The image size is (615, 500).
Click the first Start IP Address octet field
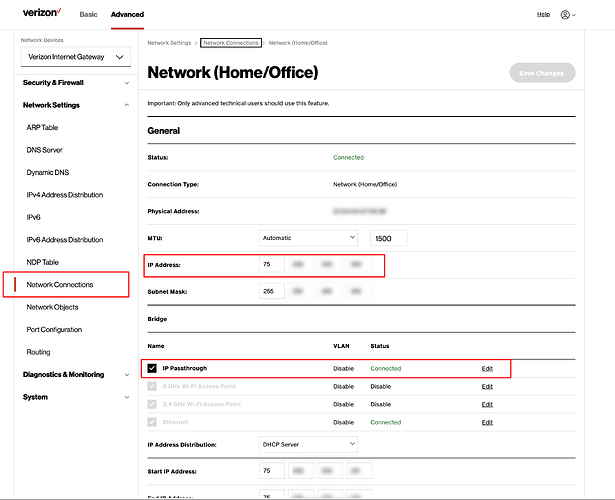coord(271,471)
